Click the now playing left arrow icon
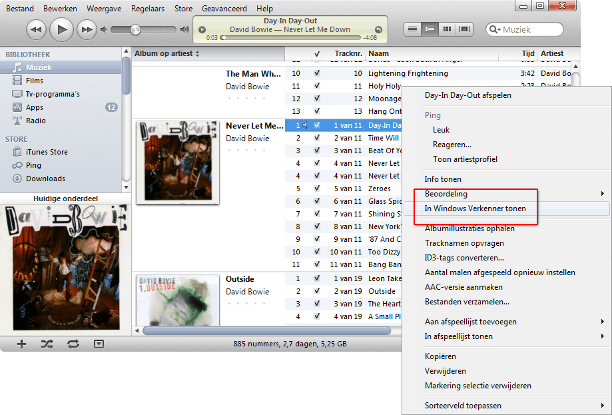This screenshot has width=612, height=415. click(x=202, y=29)
